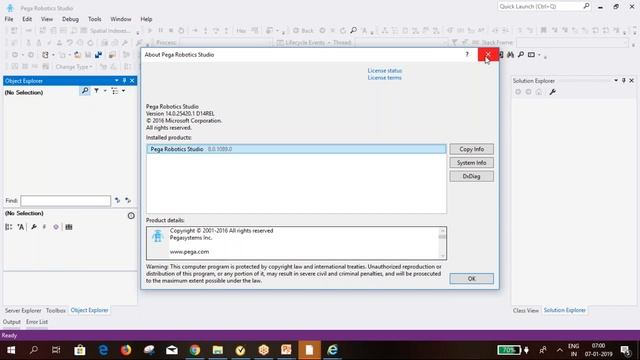Open the Stack Frame combo box
Image resolution: width=640 pixels, height=360 pixels.
(572, 42)
